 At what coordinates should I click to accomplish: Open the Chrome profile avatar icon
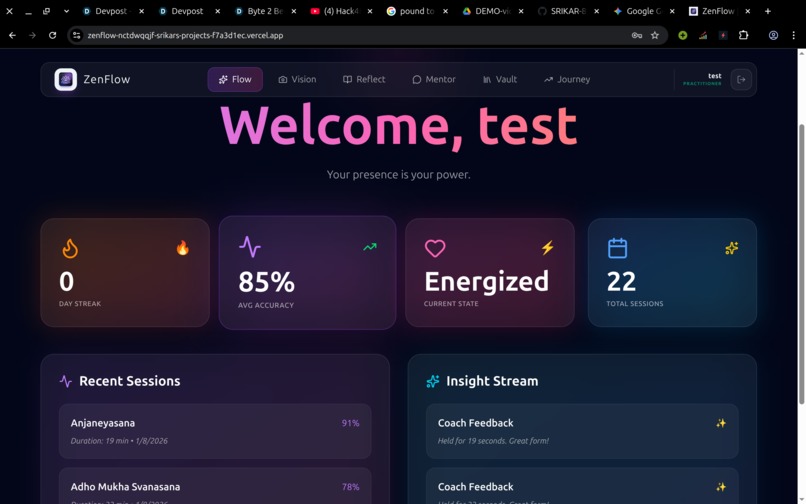coord(773,35)
